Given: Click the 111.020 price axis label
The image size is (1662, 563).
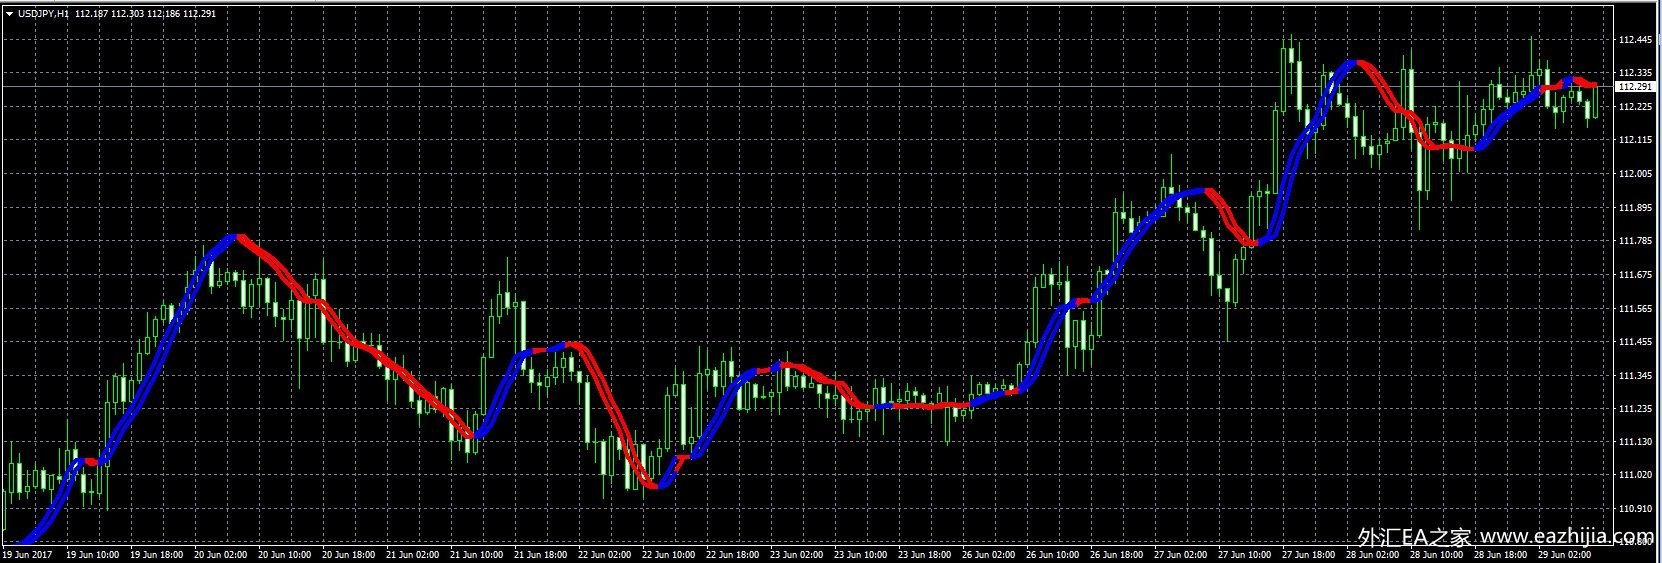Looking at the screenshot, I should pyautogui.click(x=1635, y=475).
